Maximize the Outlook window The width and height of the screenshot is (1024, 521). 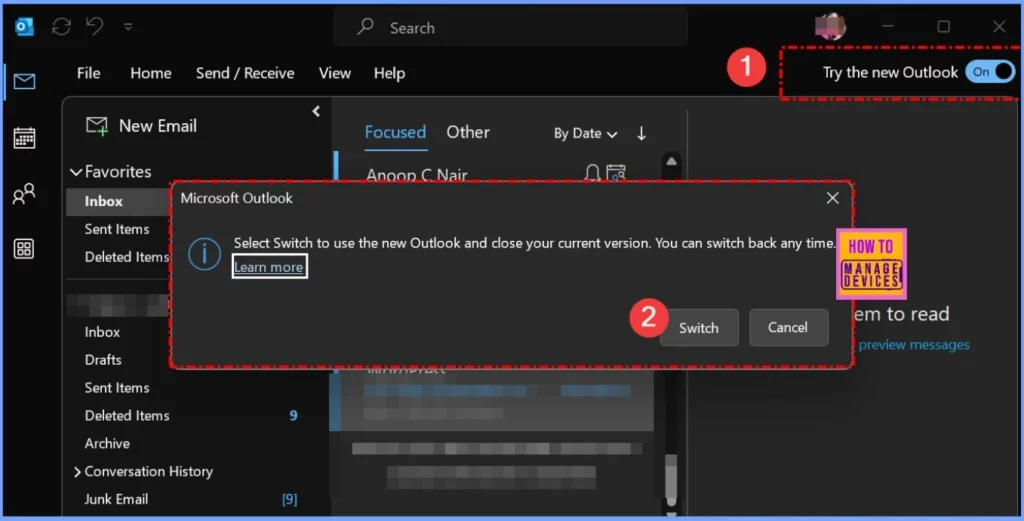tap(944, 27)
